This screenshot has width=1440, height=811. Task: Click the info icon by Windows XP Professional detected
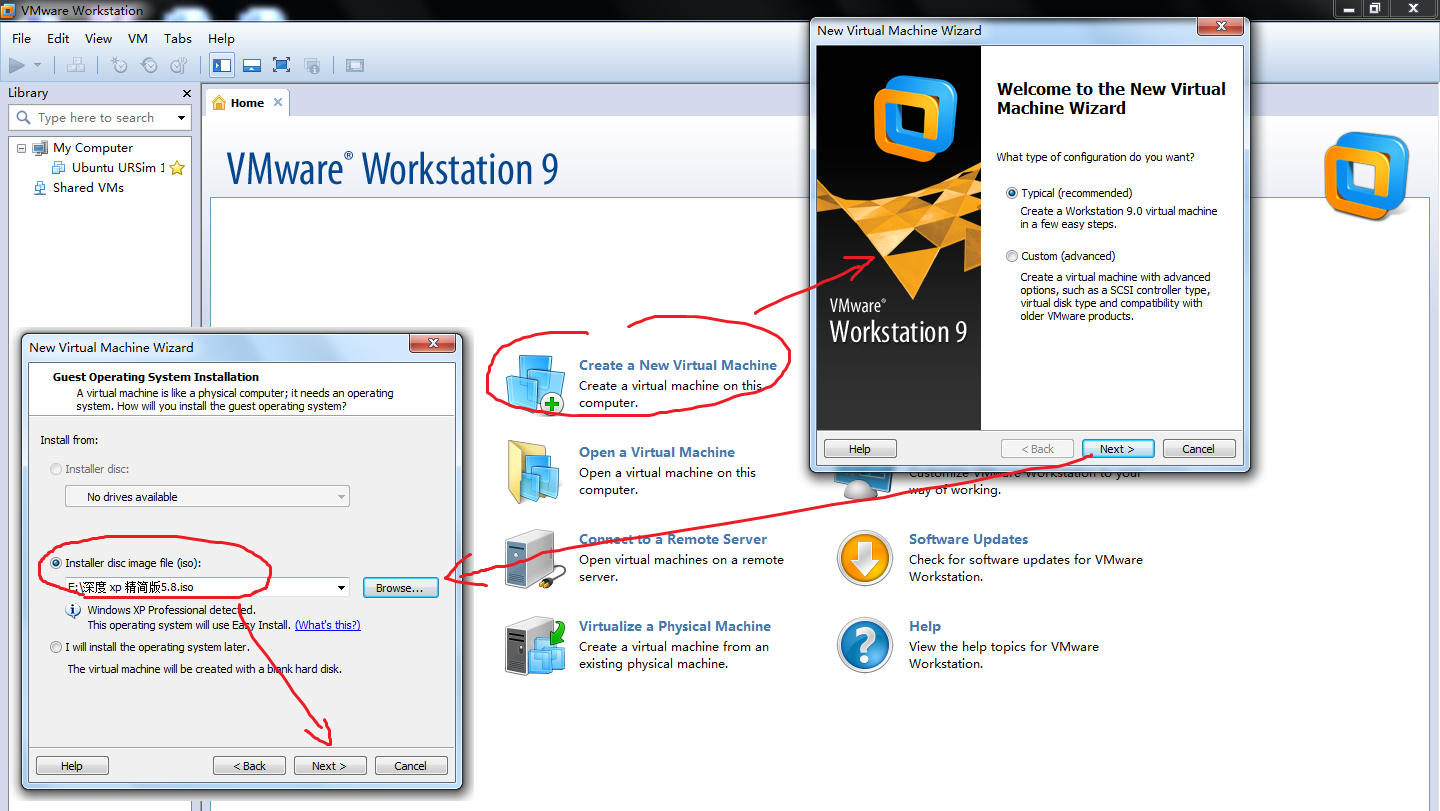point(73,610)
